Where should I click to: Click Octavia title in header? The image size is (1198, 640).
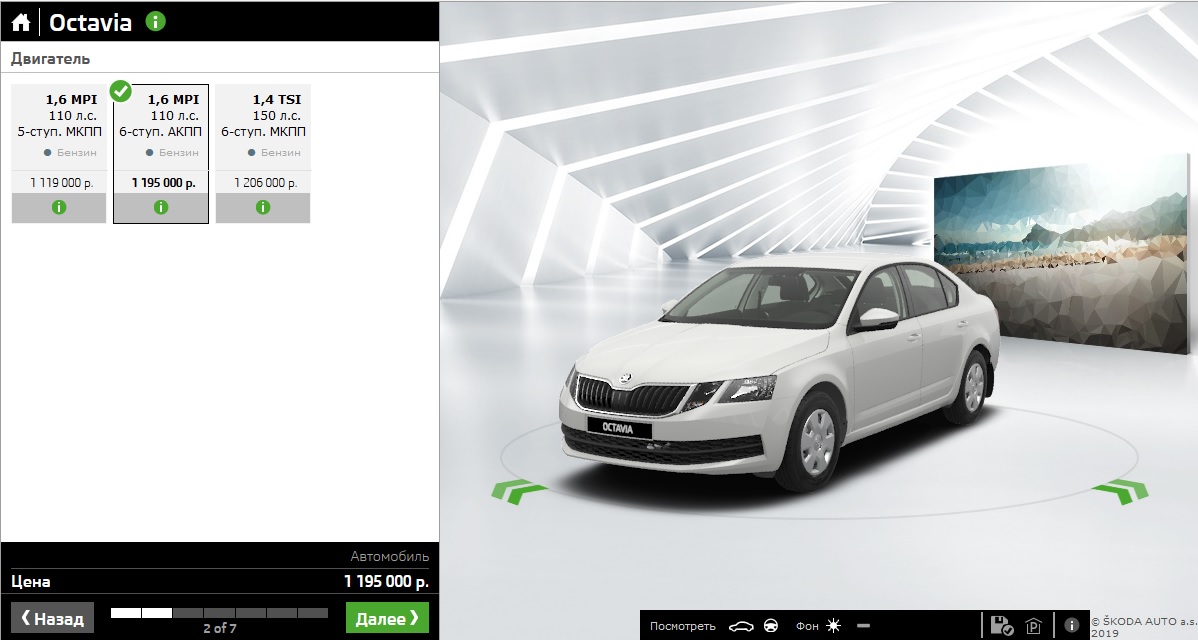[90, 22]
